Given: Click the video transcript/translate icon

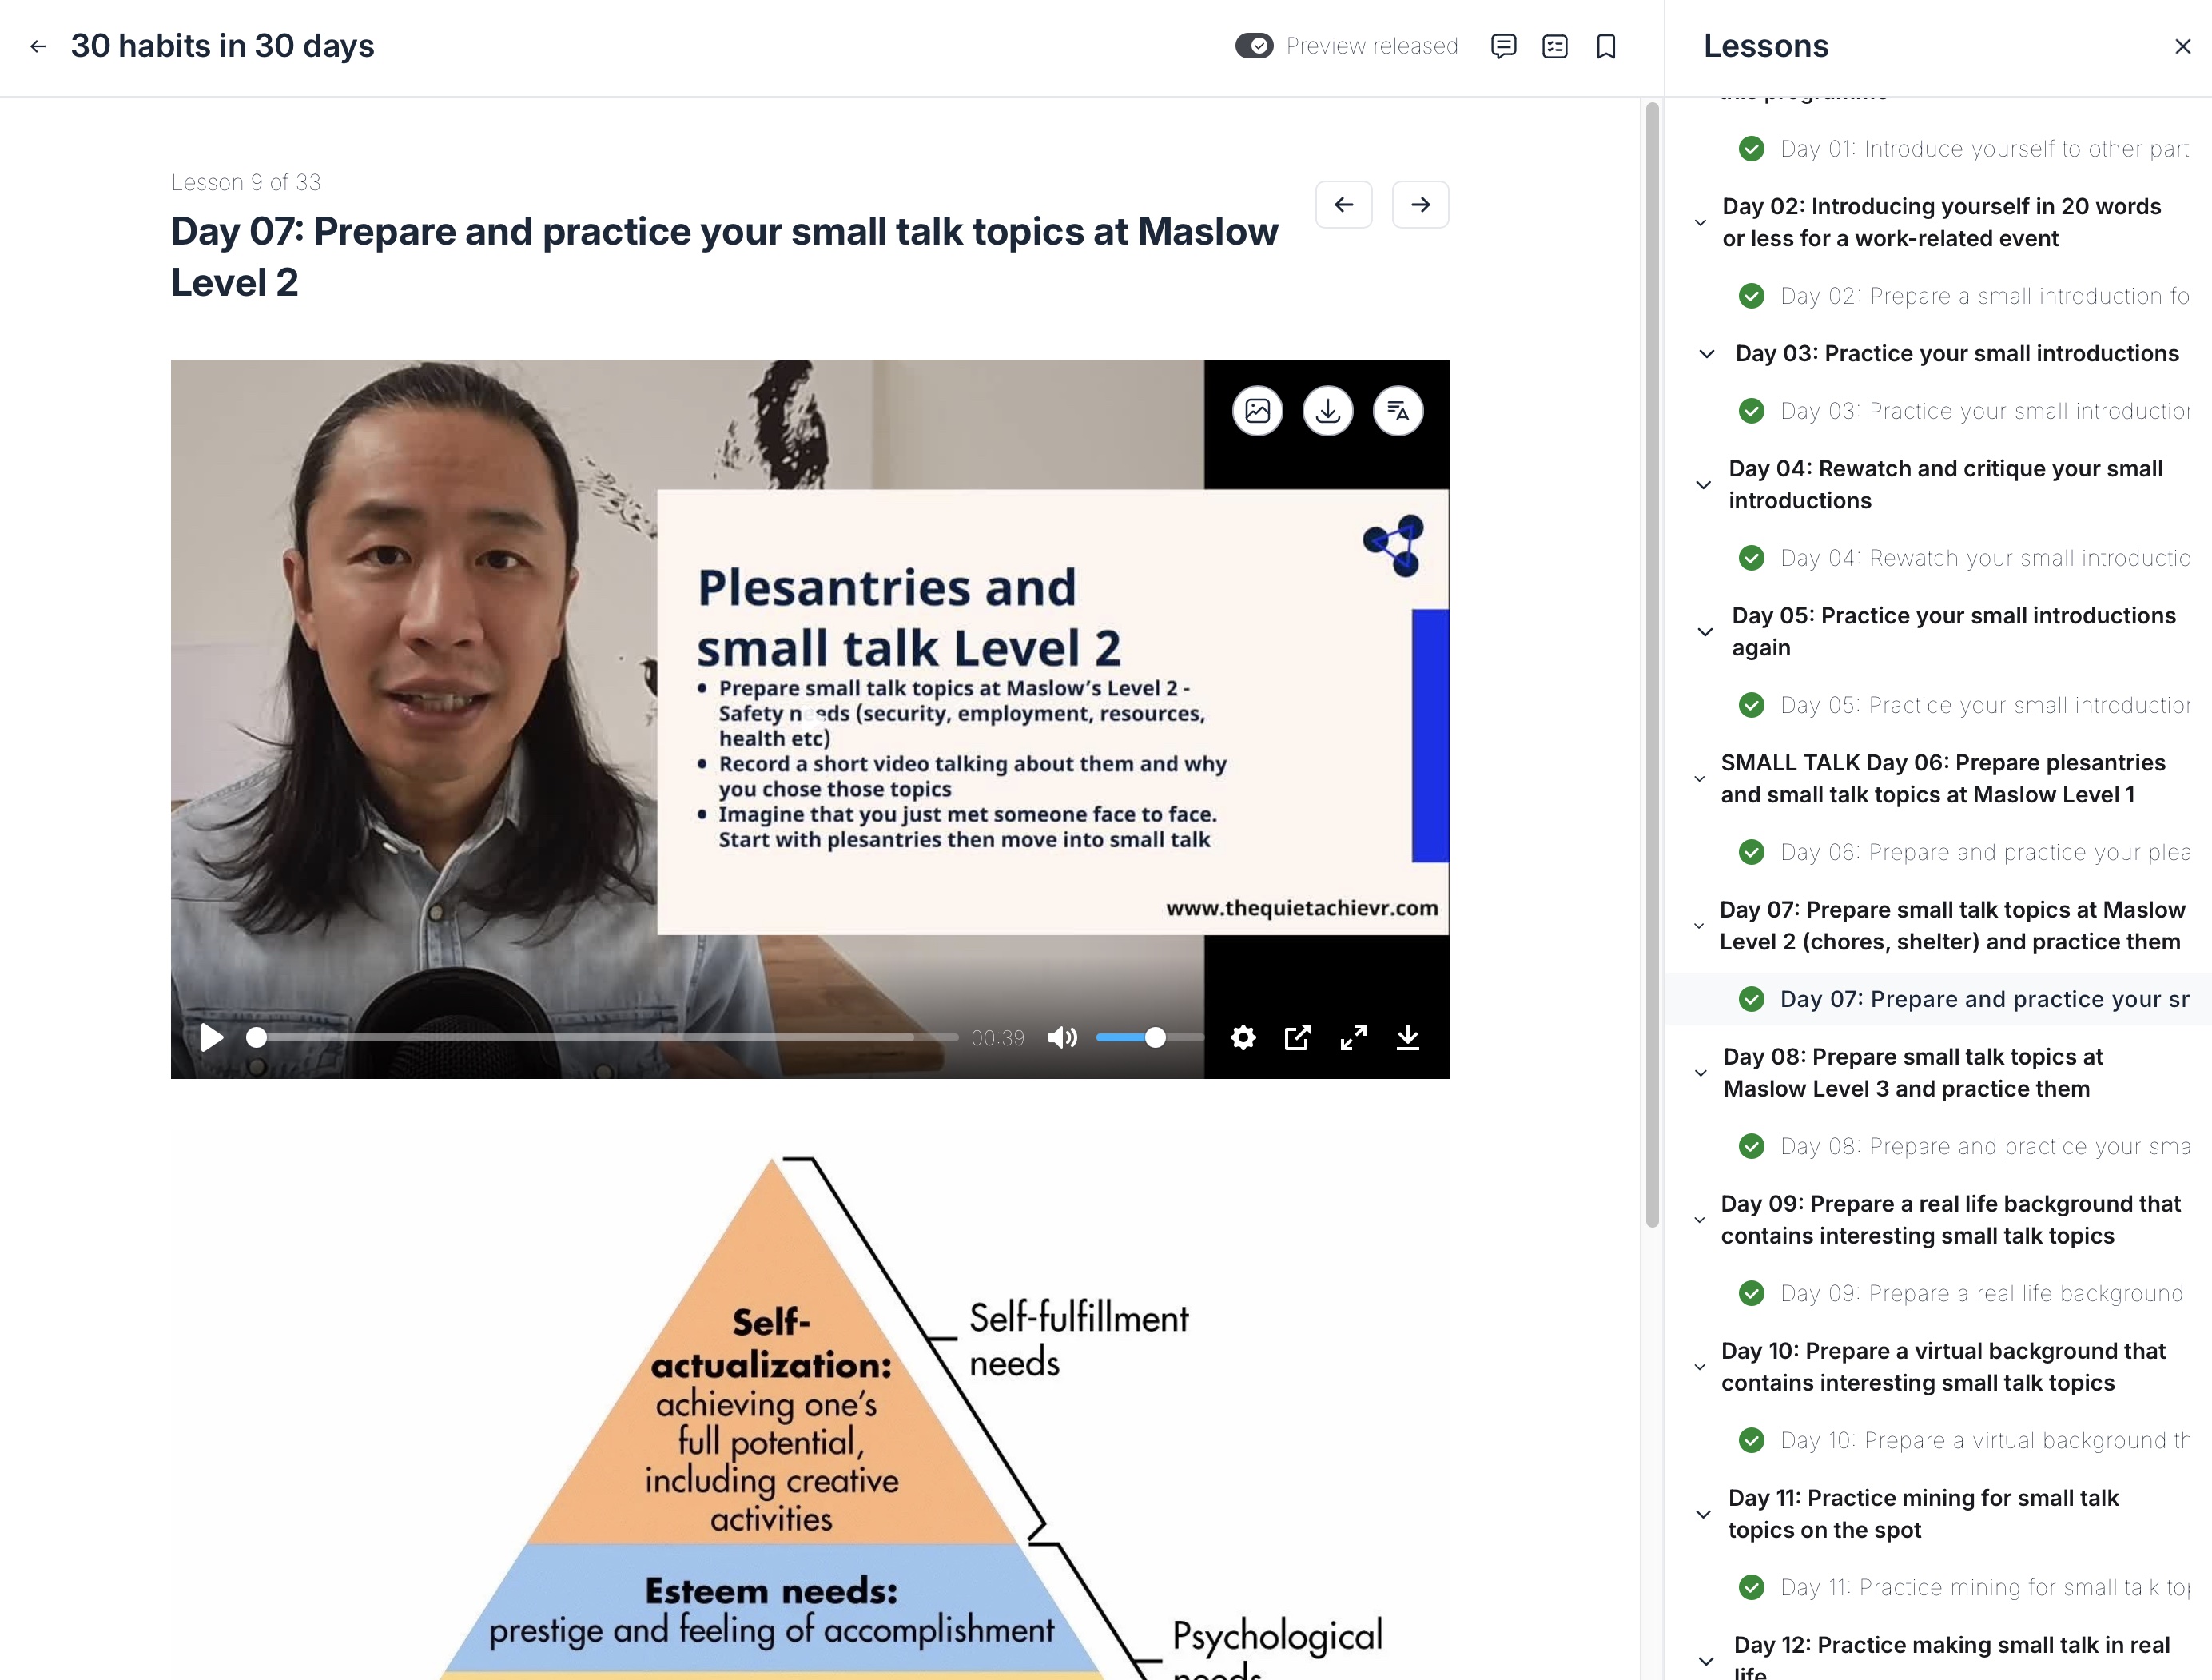Looking at the screenshot, I should point(1398,411).
